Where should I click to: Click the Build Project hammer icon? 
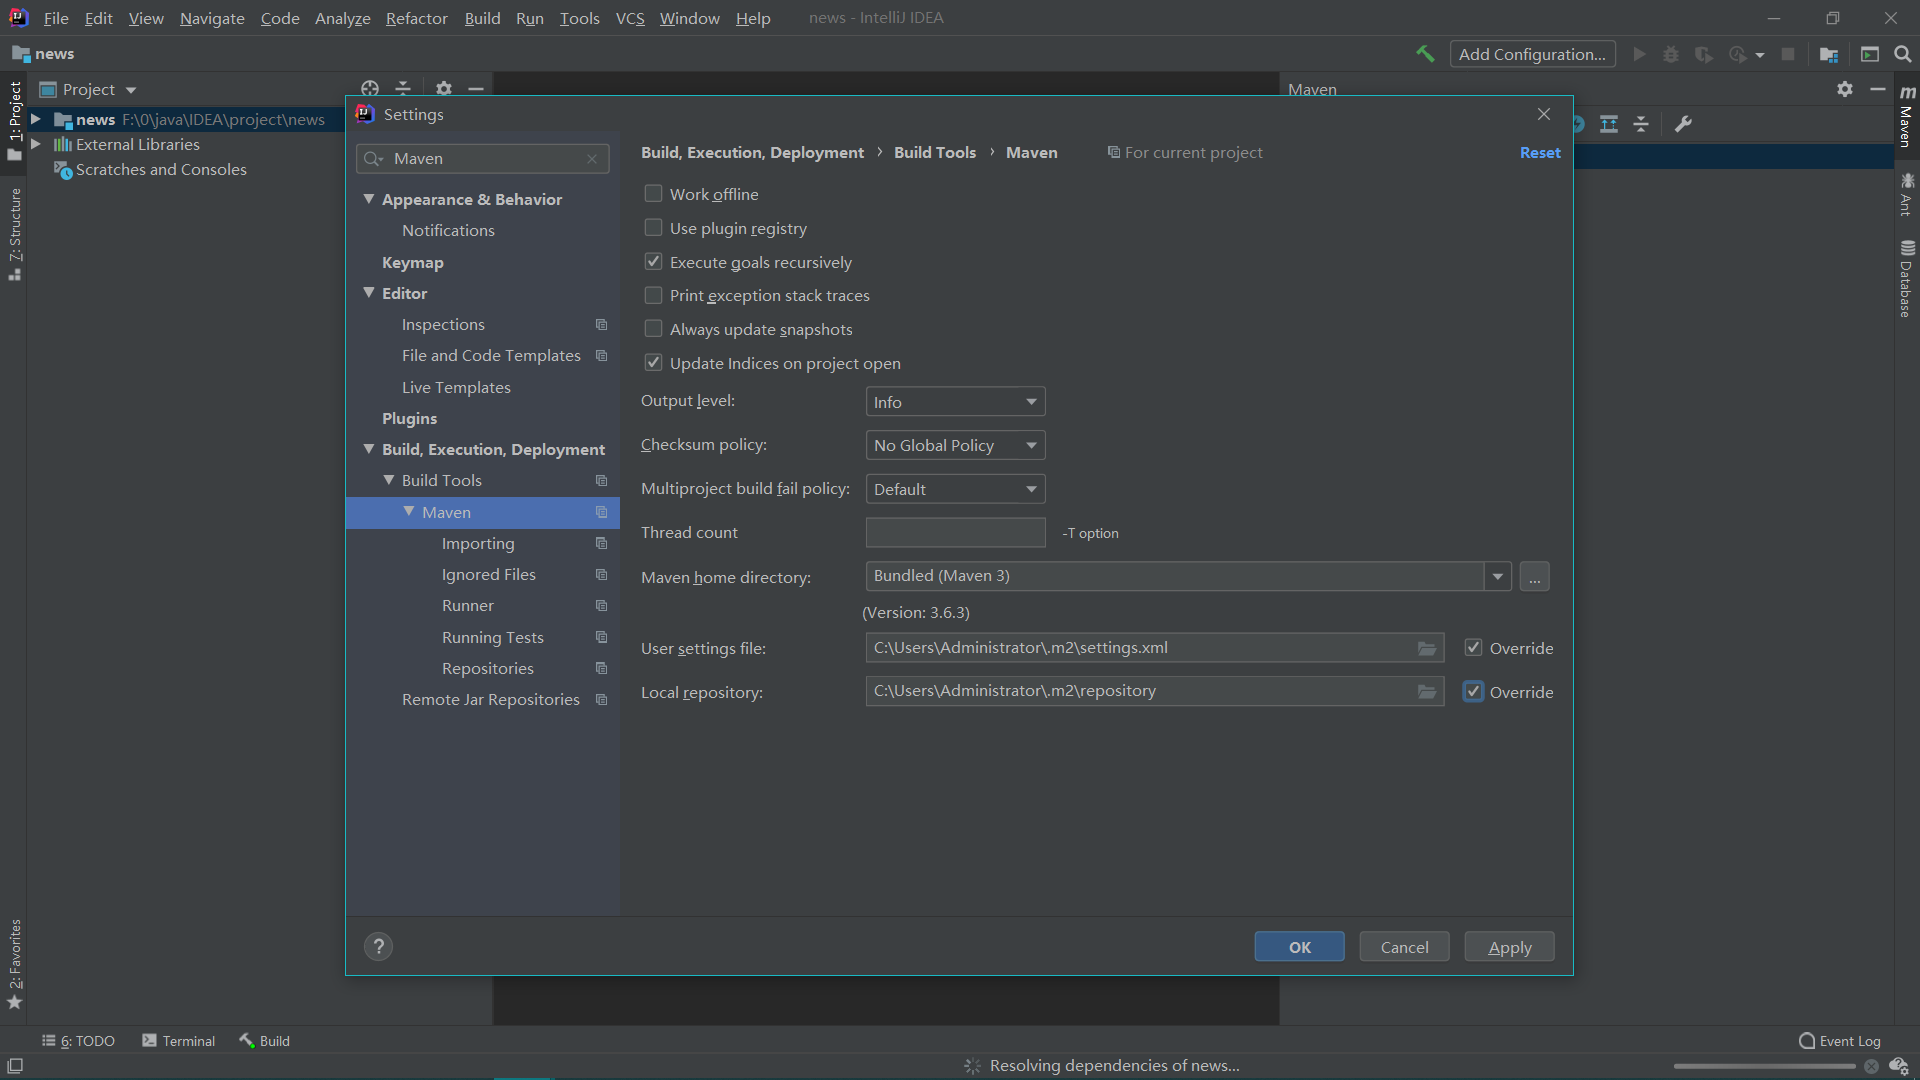1425,54
